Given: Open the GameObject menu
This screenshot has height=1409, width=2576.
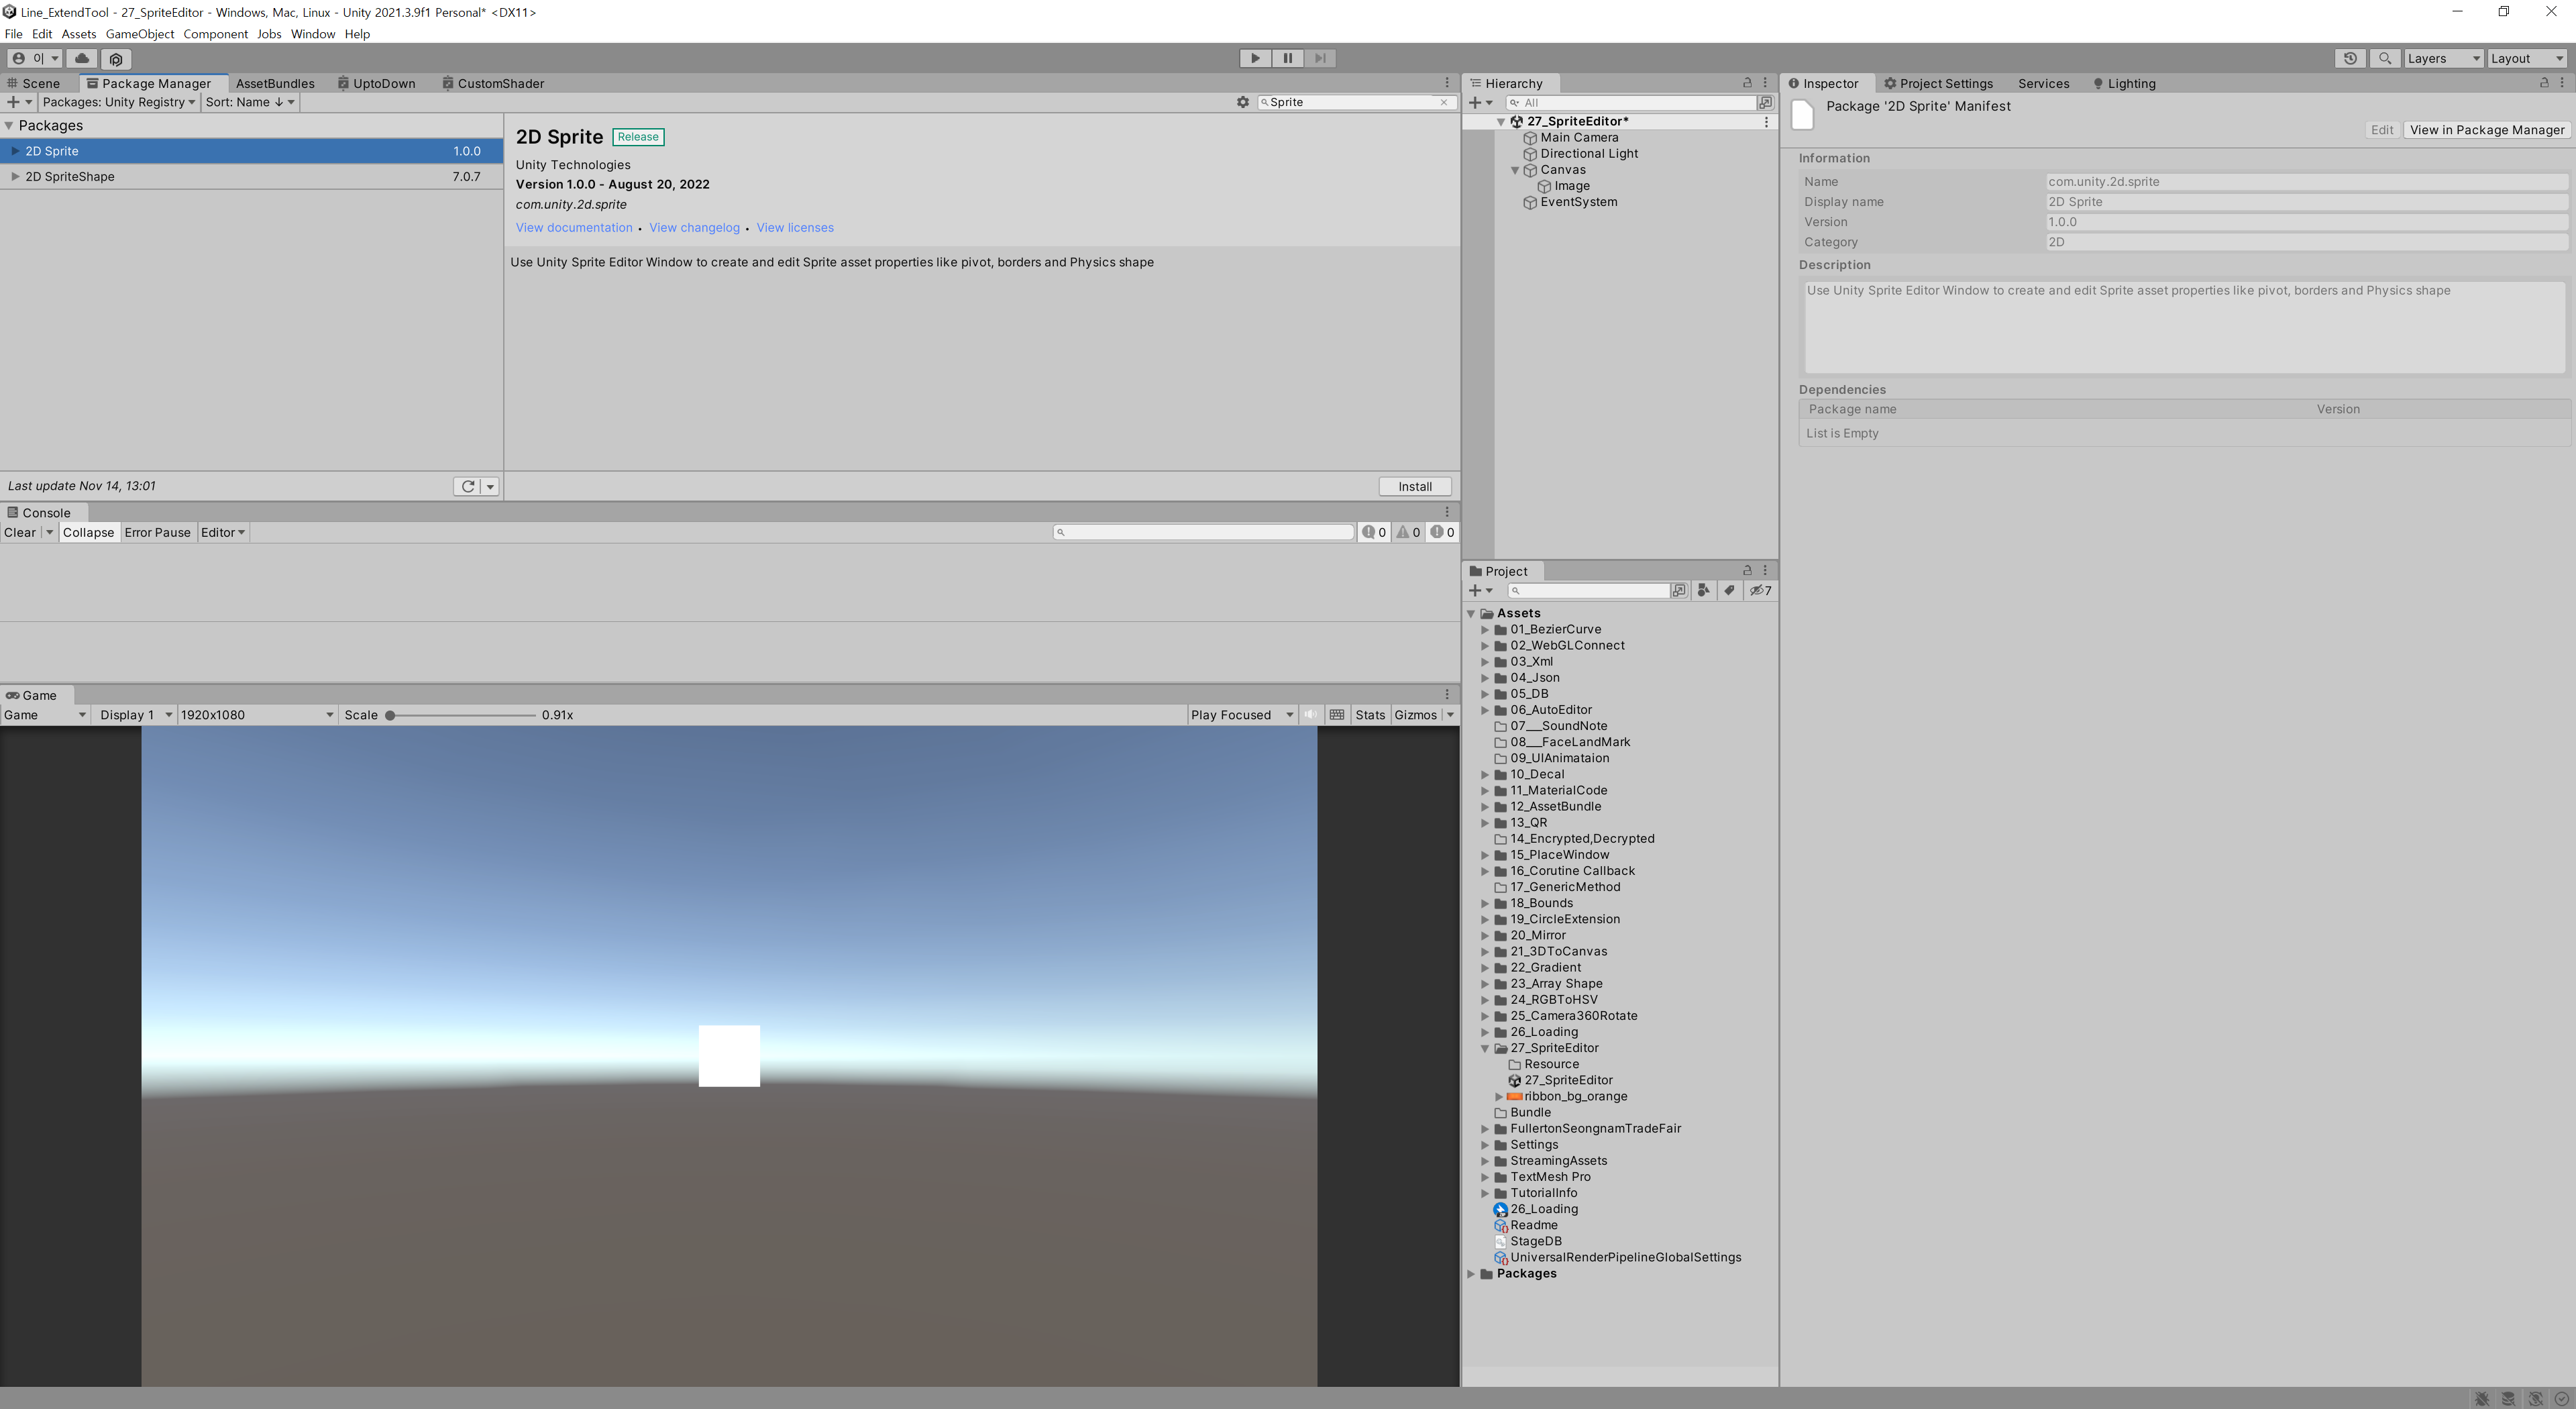Looking at the screenshot, I should (139, 34).
